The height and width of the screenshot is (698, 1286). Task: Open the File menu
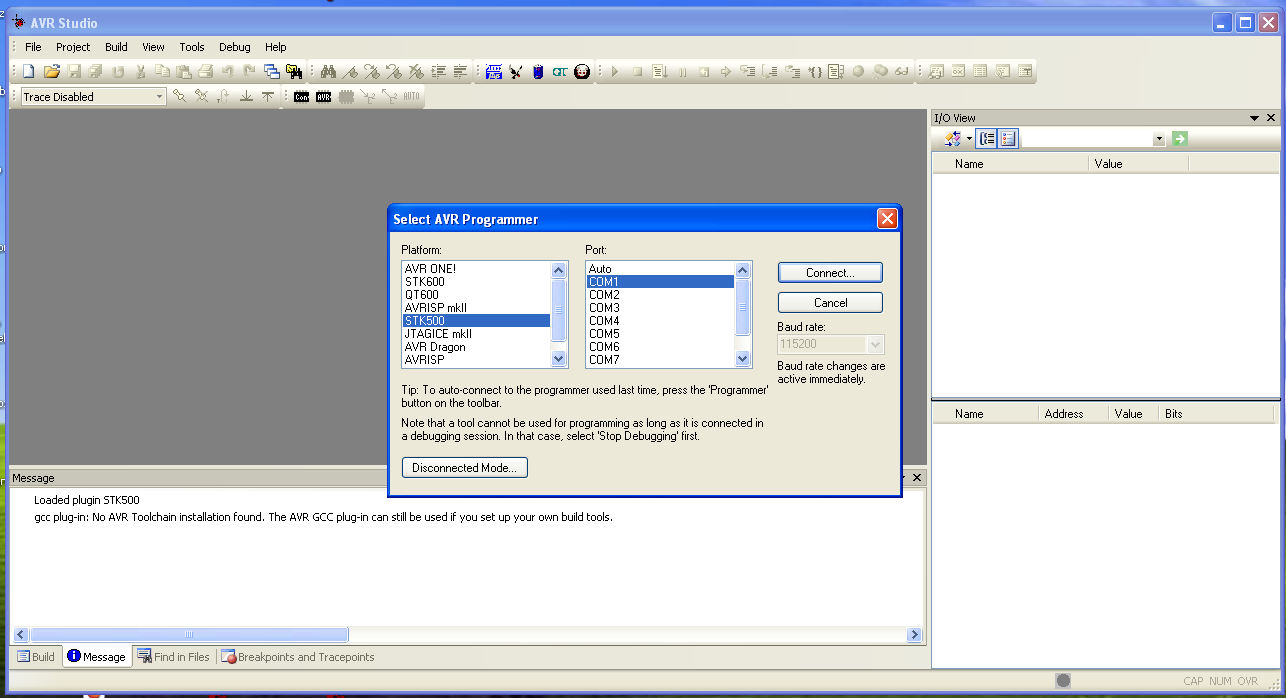33,47
